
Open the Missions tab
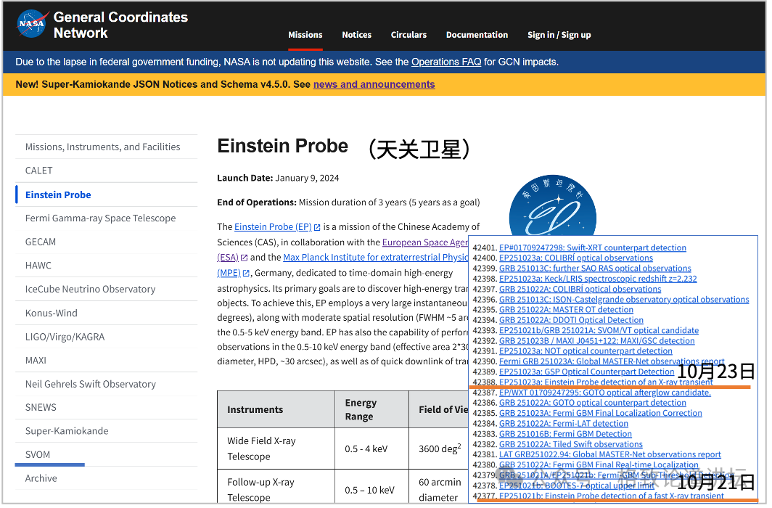tap(306, 35)
